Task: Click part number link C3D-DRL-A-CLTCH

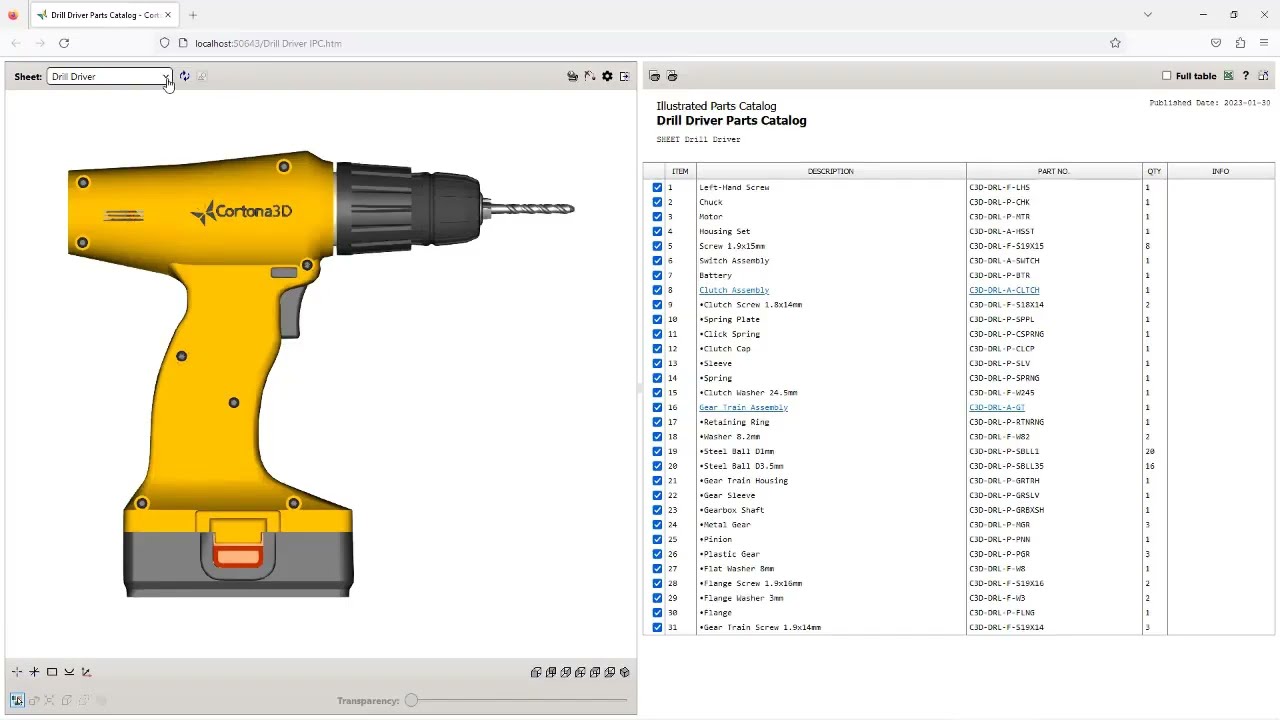Action: tap(1004, 290)
